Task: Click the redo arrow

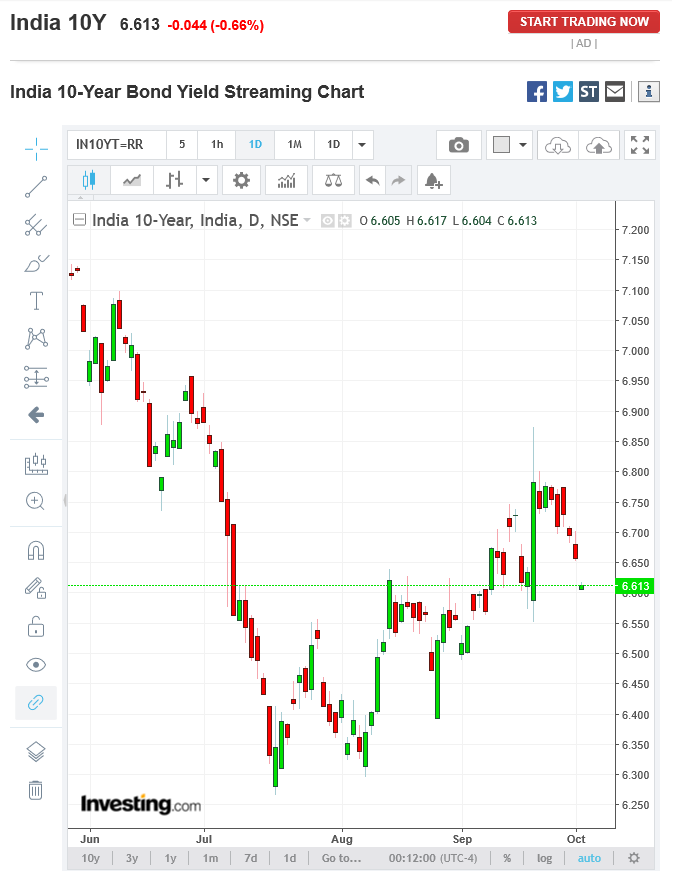Action: [398, 180]
